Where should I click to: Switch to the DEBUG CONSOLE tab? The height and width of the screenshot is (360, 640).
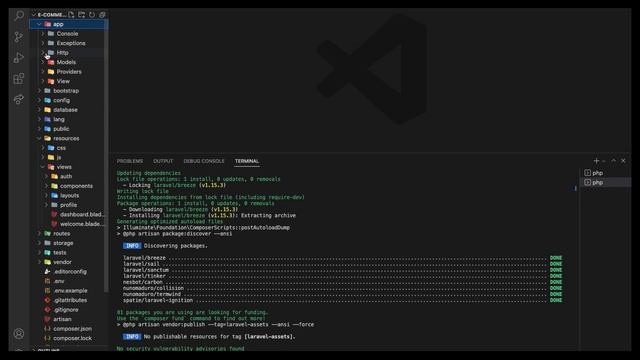click(204, 161)
